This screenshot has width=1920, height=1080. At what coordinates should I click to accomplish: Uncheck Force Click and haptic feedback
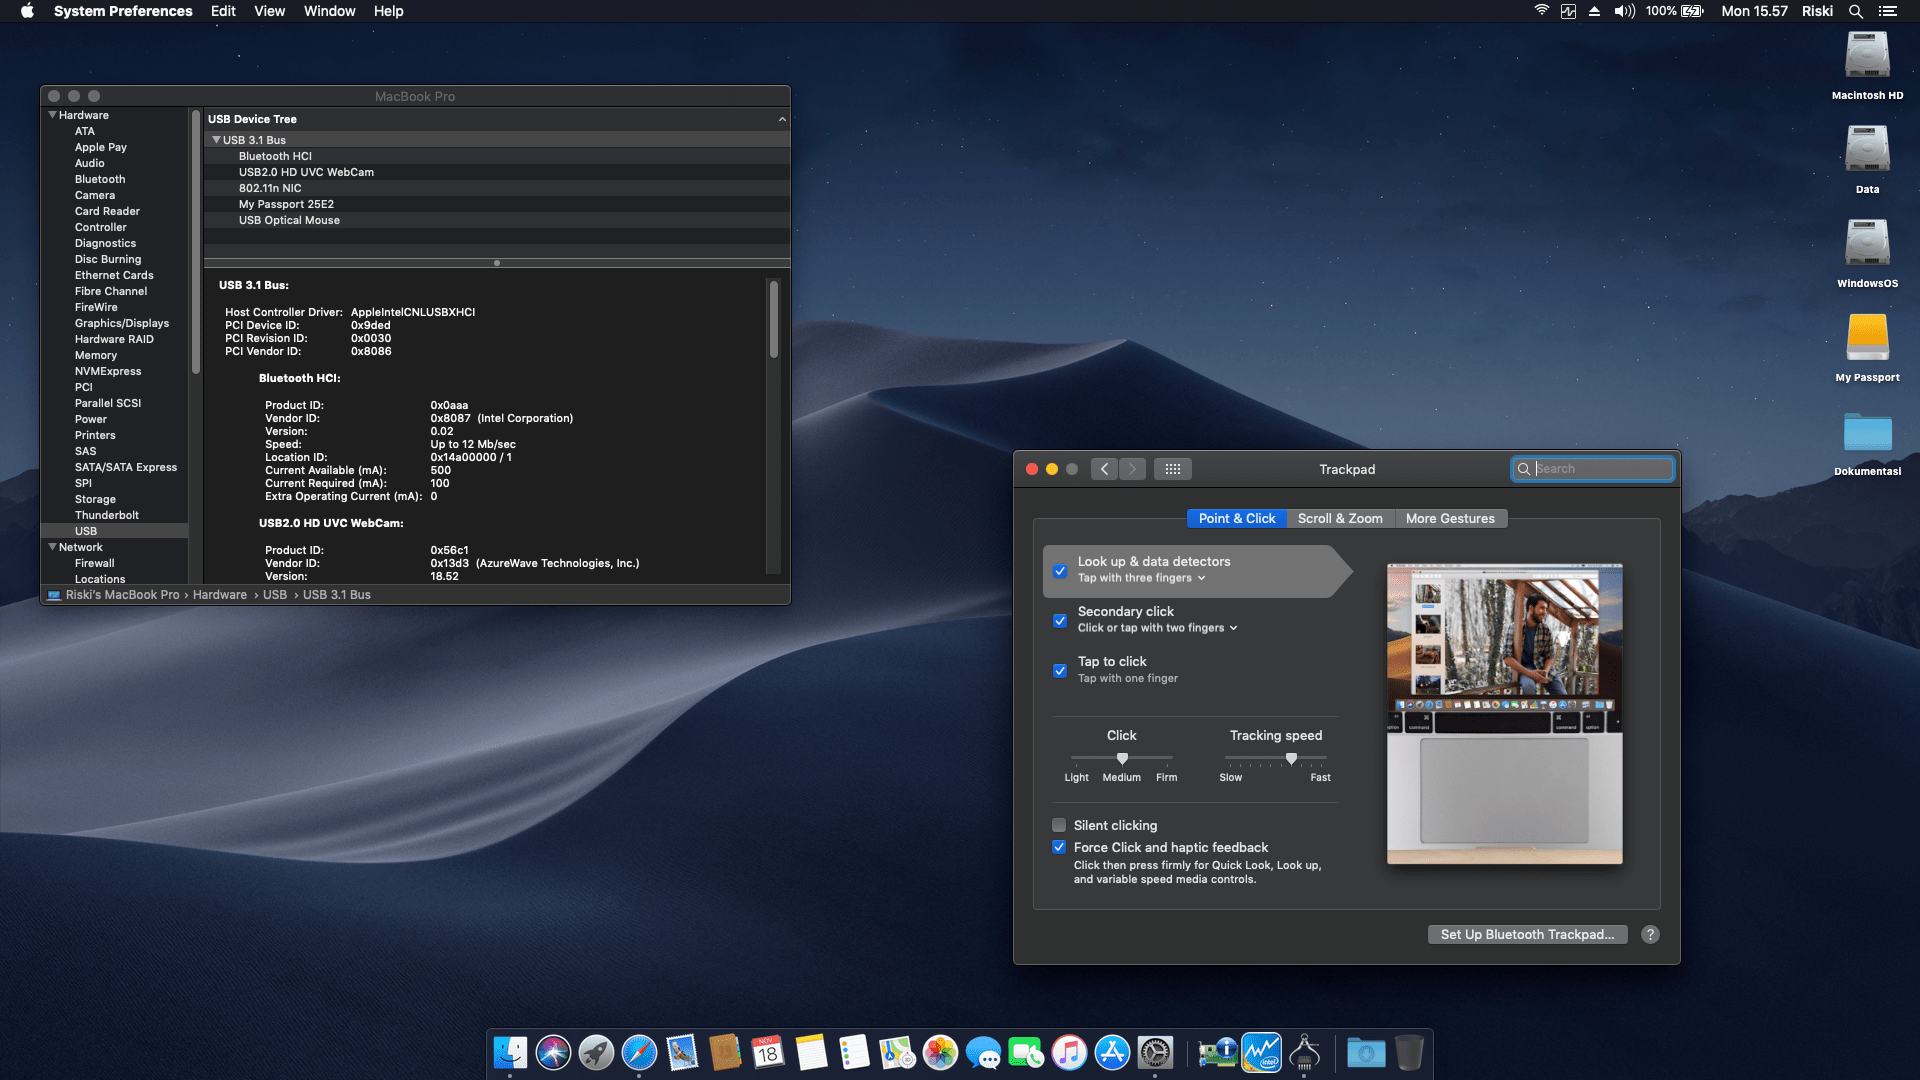(1059, 847)
